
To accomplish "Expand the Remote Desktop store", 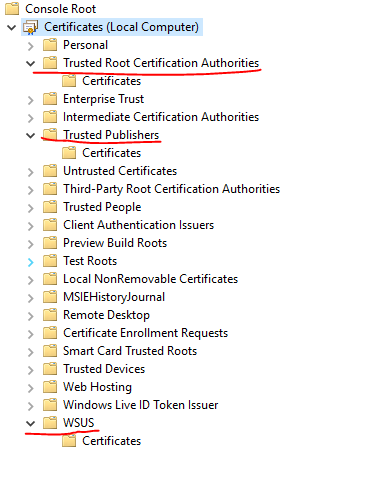I will [x=31, y=316].
